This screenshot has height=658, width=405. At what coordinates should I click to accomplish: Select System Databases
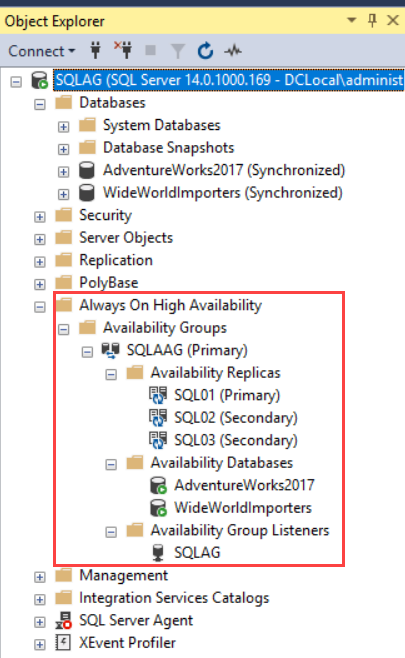pos(162,125)
